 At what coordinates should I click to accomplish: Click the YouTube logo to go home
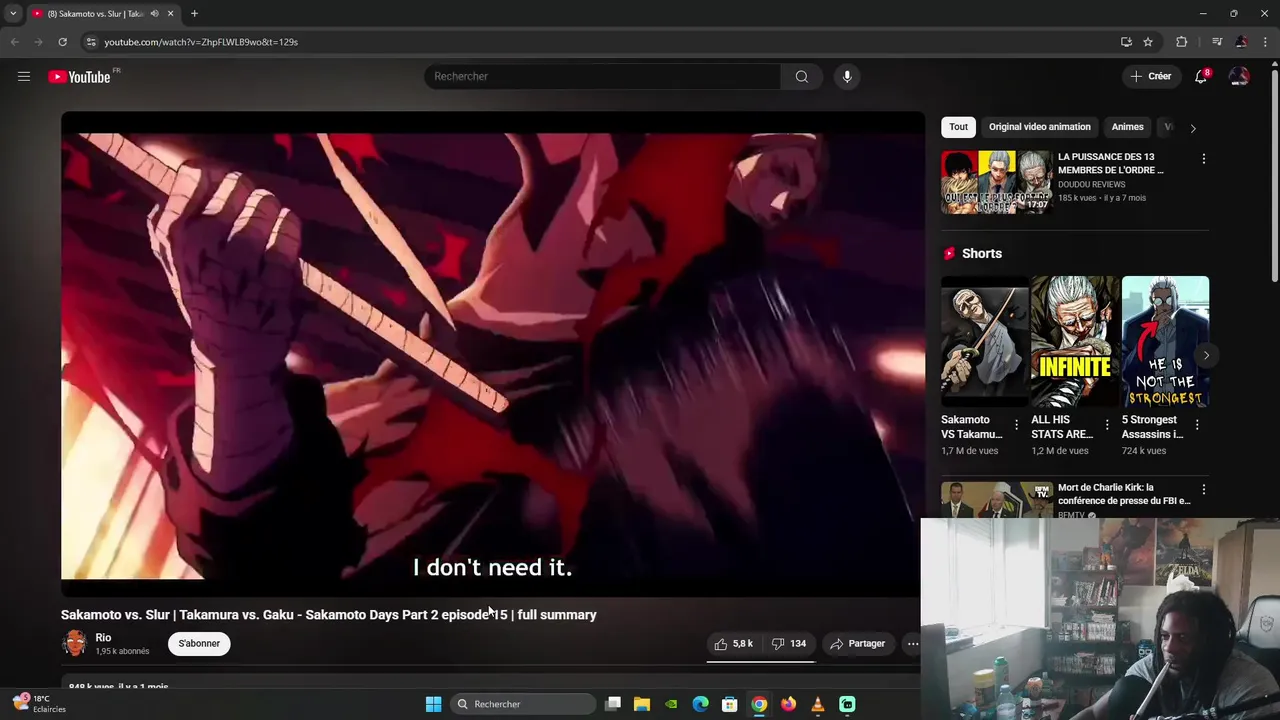(x=79, y=77)
